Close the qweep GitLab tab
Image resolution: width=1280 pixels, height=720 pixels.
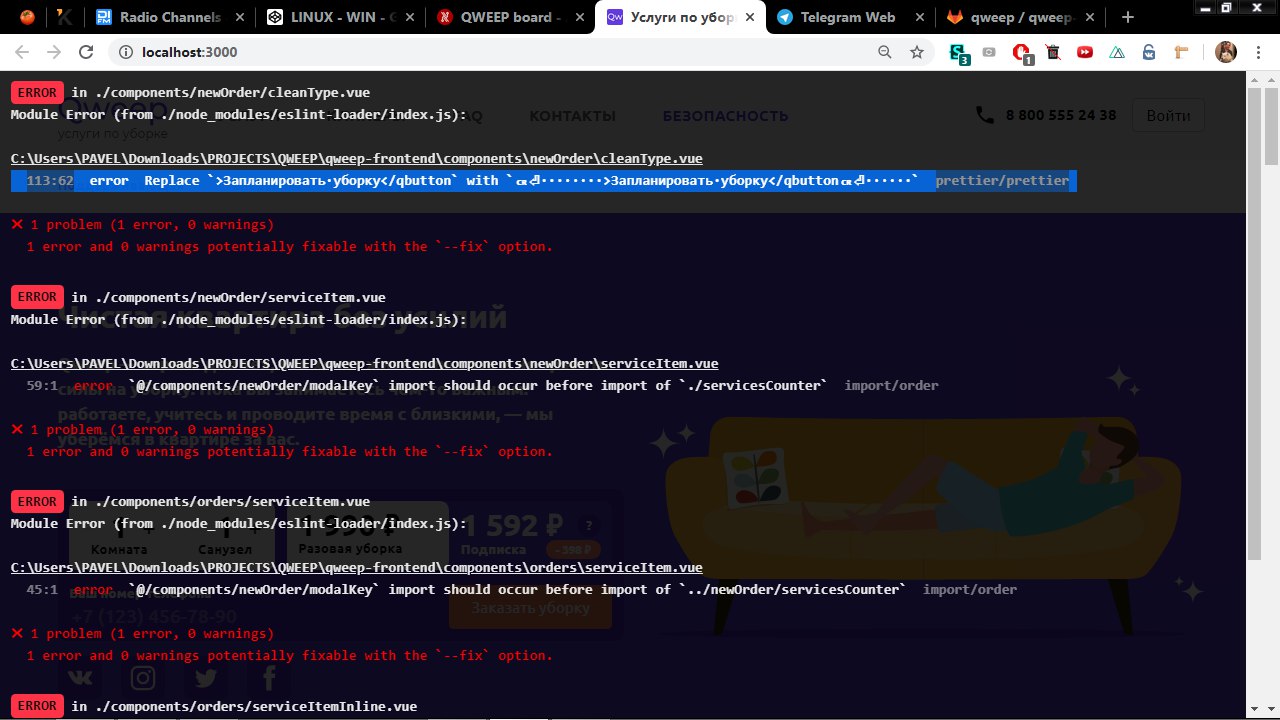(1088, 17)
